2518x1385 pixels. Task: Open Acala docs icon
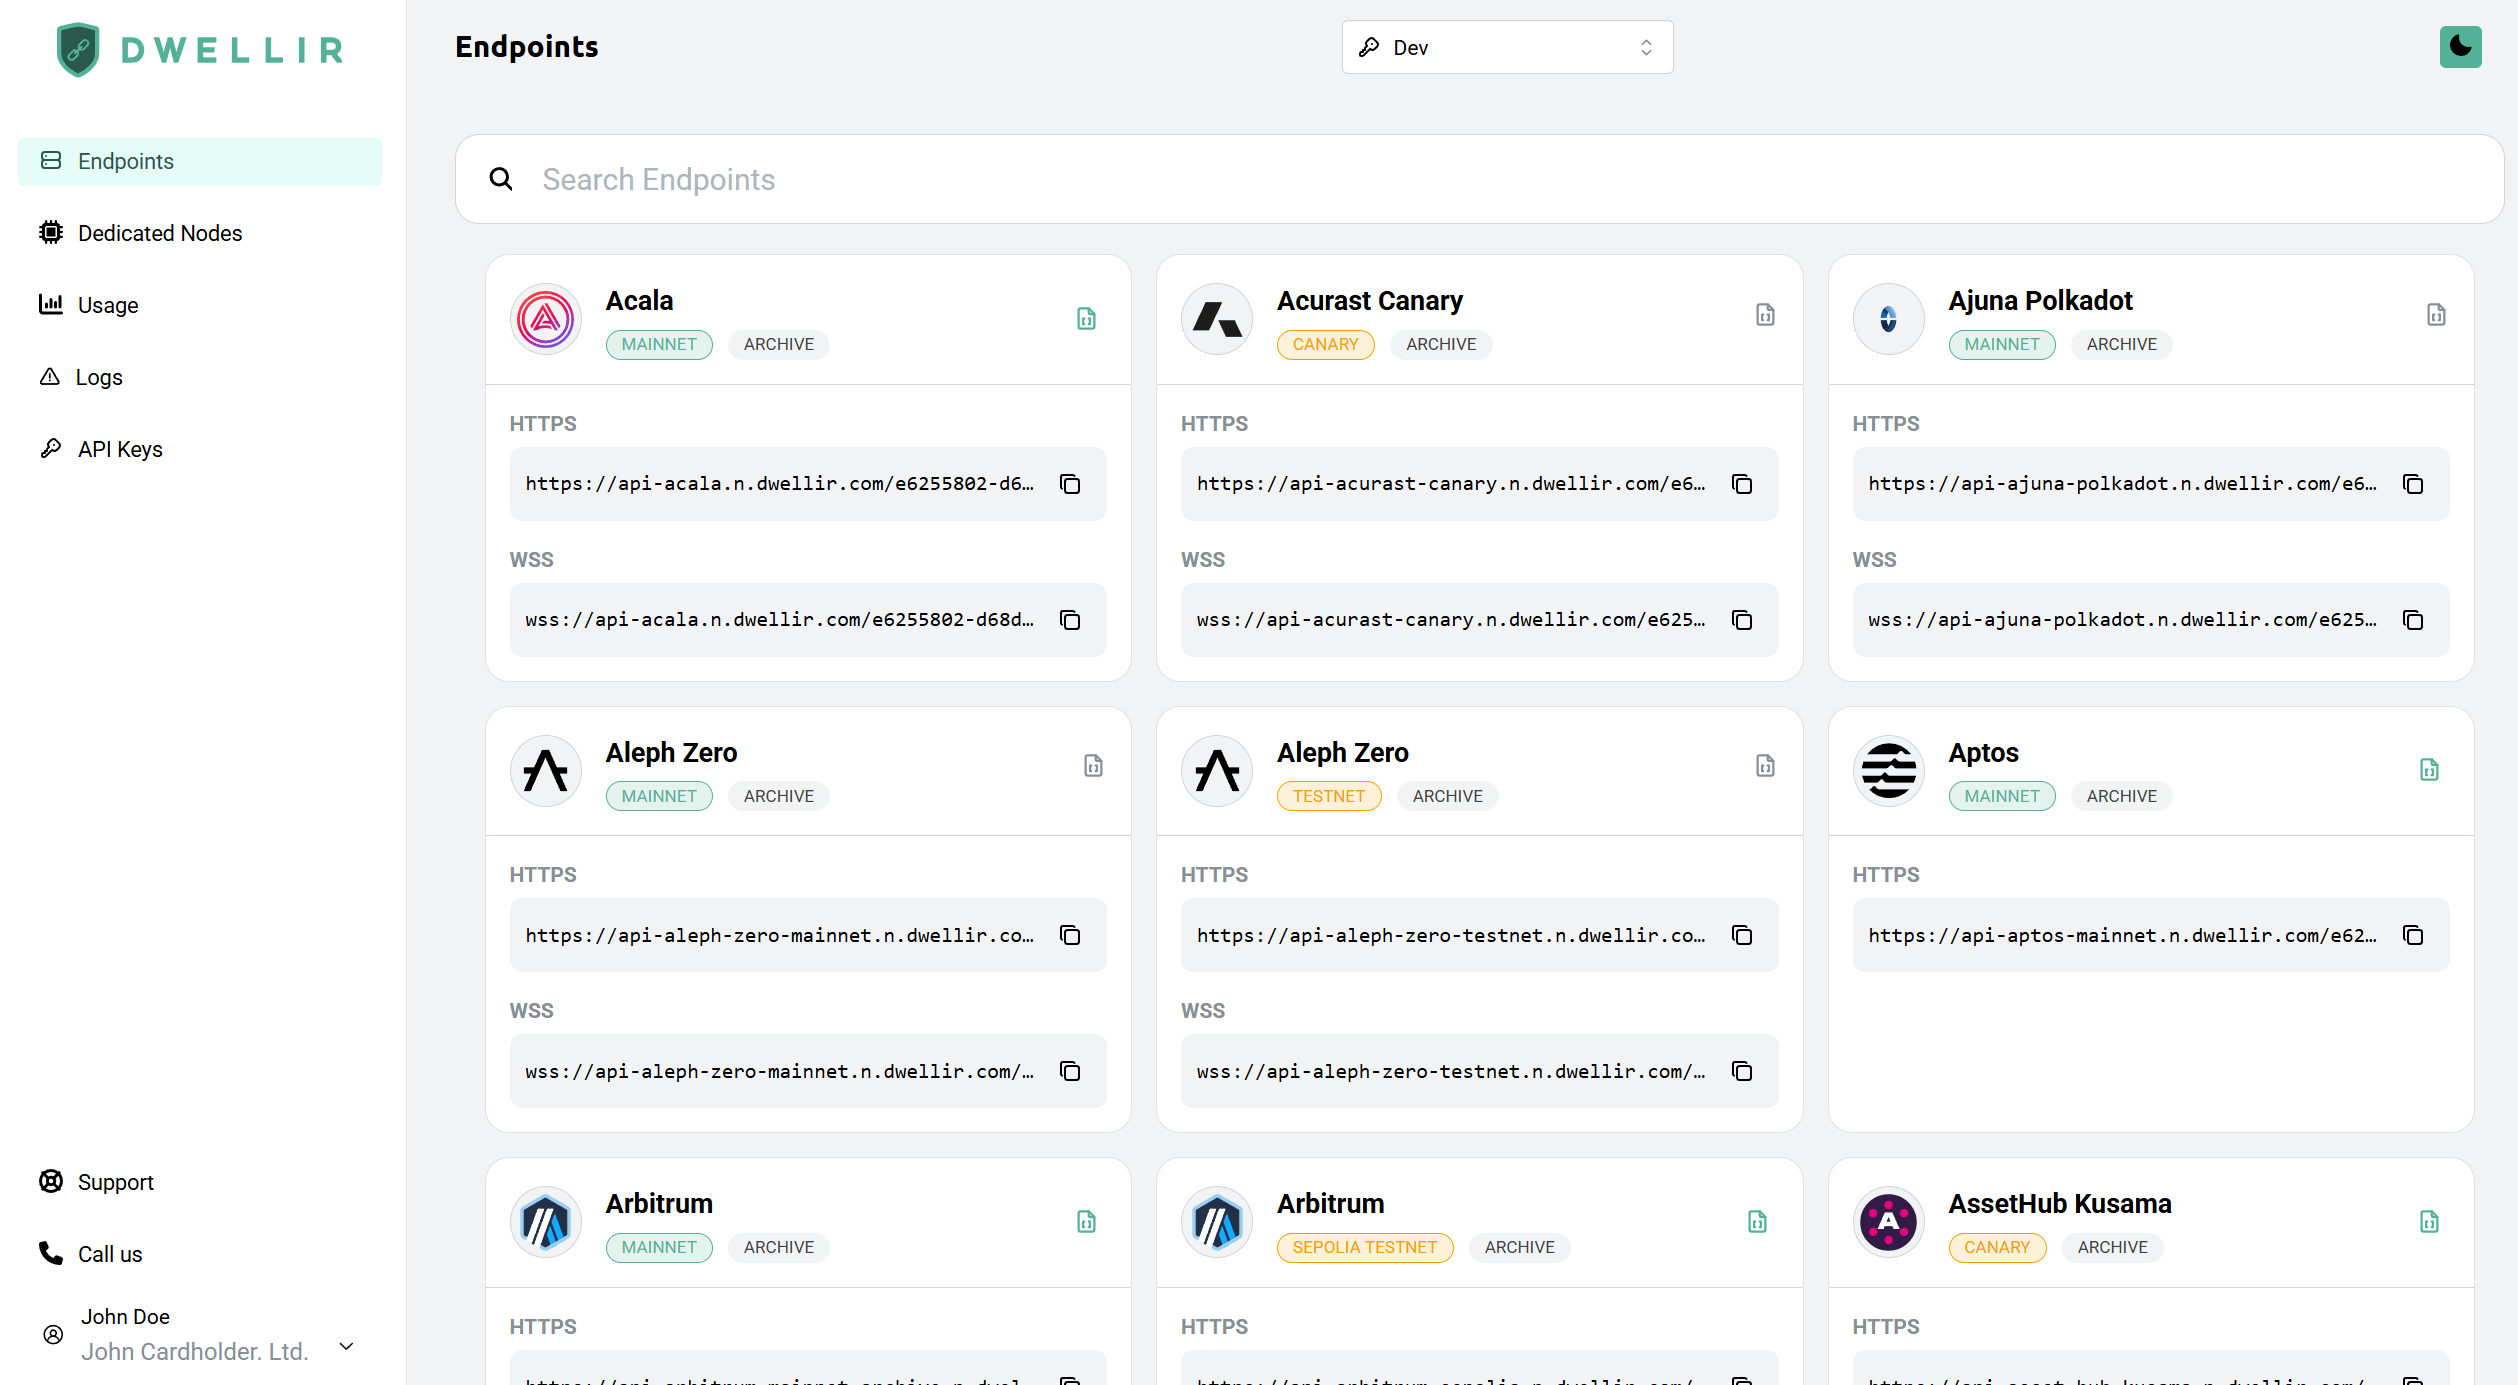(x=1086, y=319)
